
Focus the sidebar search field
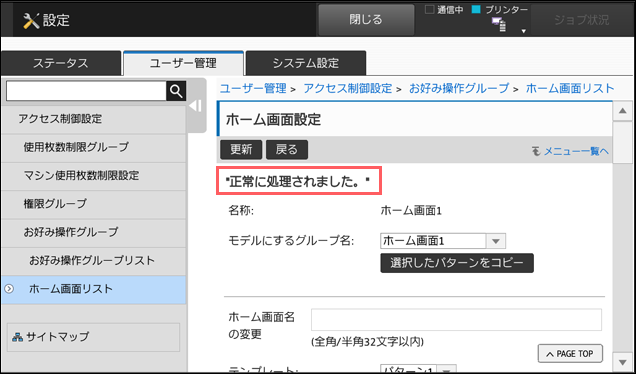click(86, 91)
